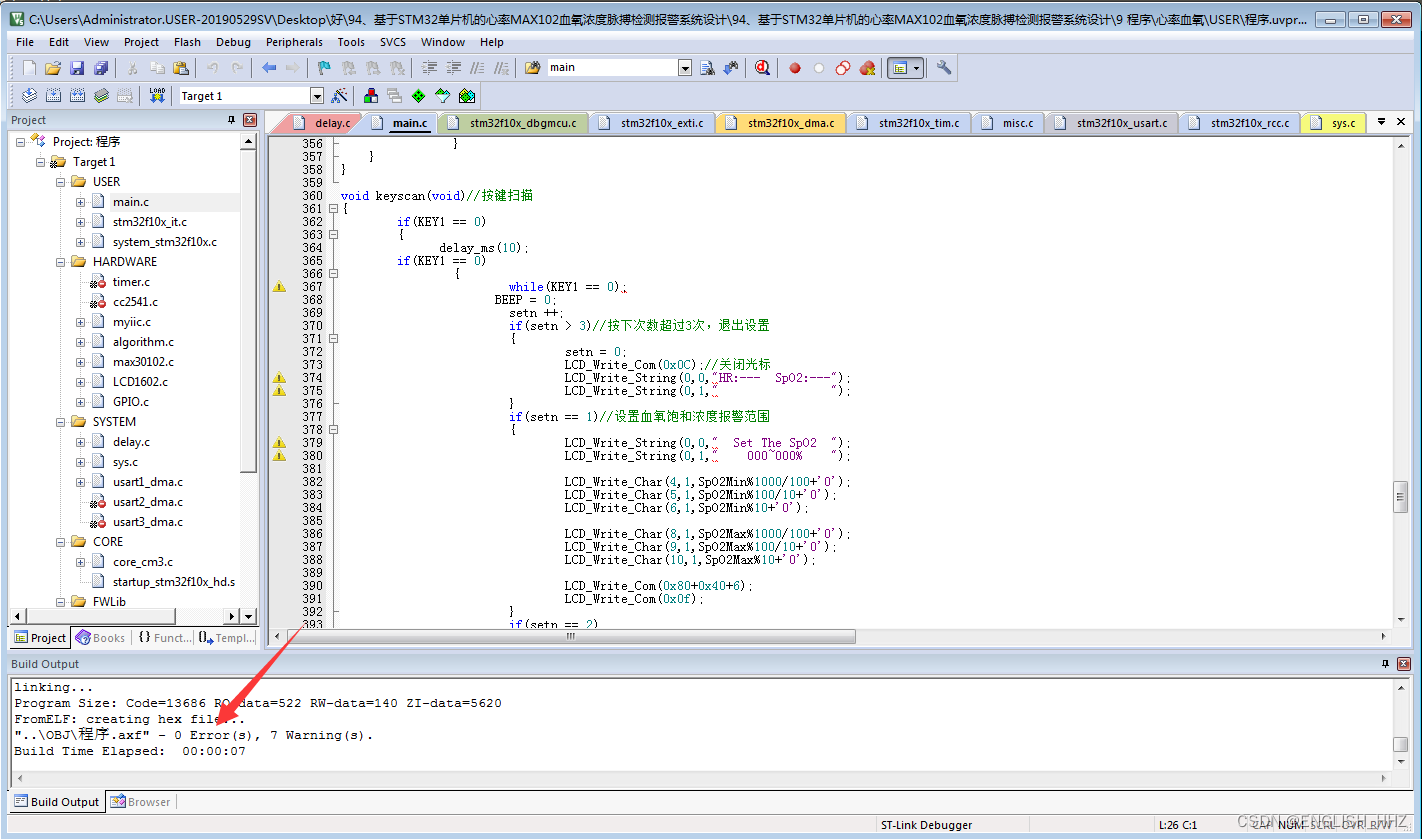Open Batch Build from the toolbar
1422x839 pixels.
(x=101, y=96)
